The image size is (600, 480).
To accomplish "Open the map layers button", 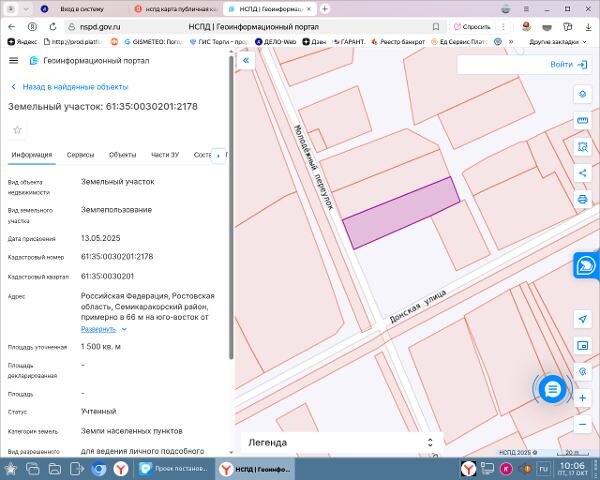I will pos(582,94).
